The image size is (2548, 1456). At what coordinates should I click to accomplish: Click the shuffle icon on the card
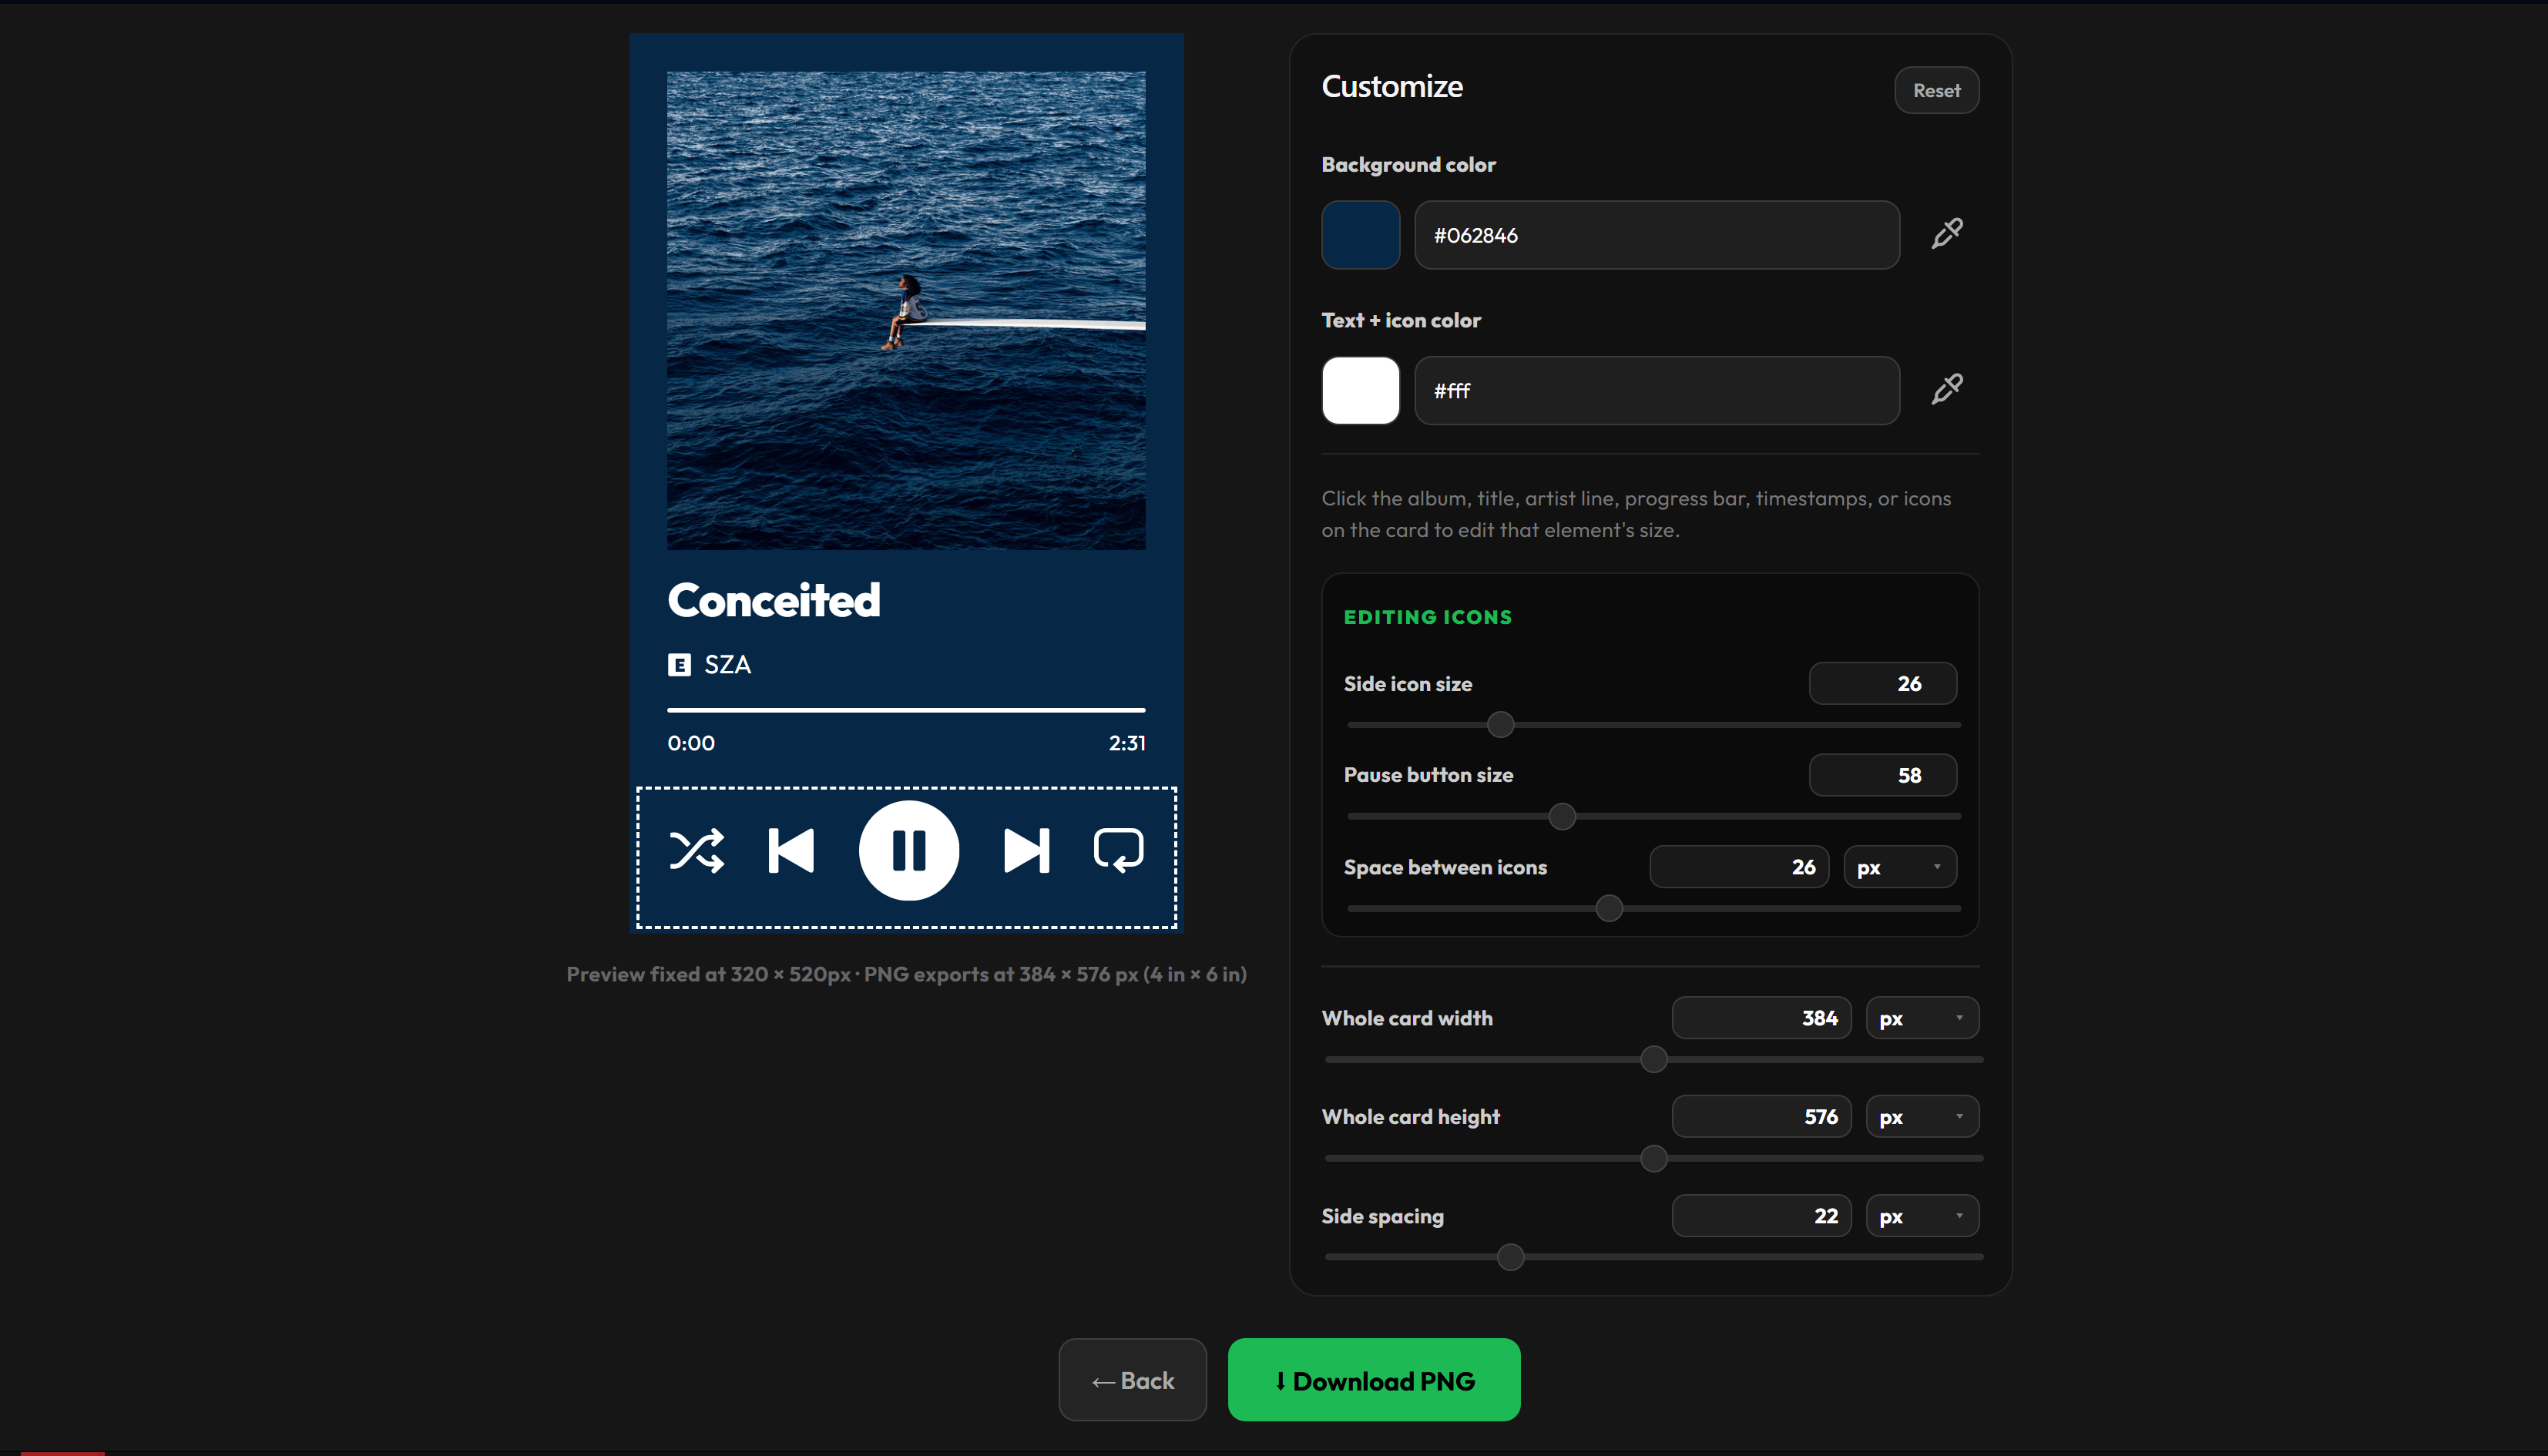pyautogui.click(x=696, y=851)
